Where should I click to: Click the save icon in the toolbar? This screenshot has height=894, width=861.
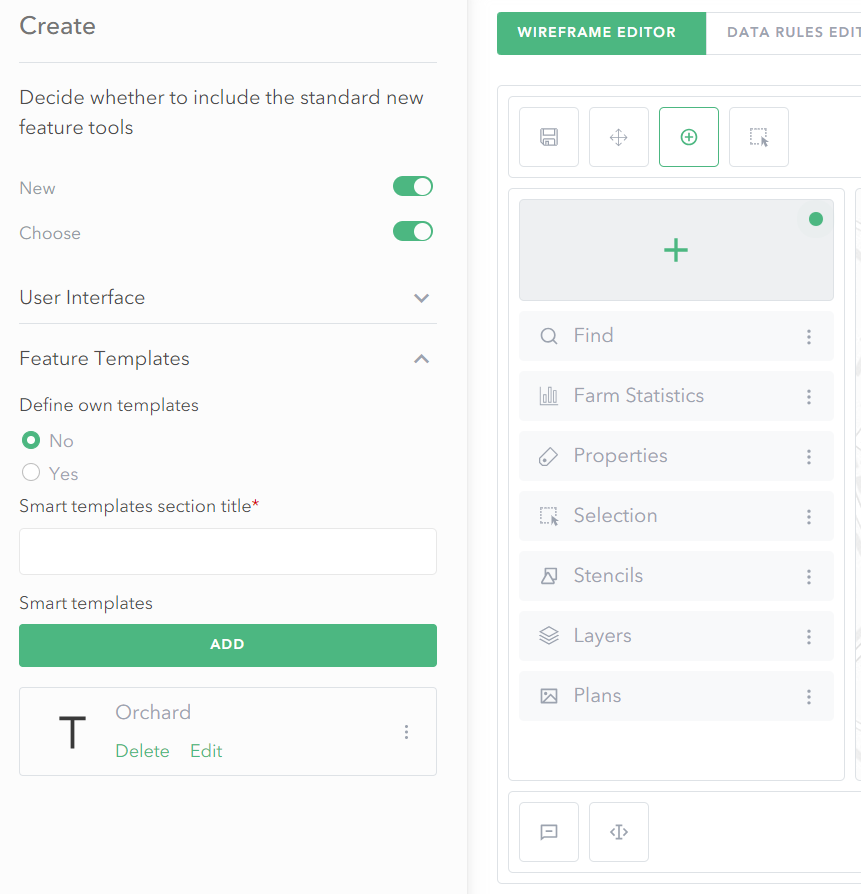548,137
